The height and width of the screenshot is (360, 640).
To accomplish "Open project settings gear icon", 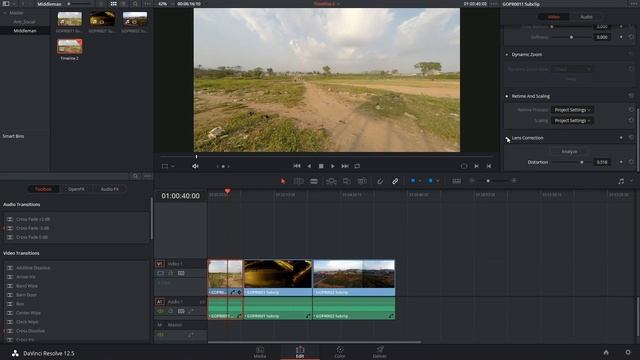I will coord(628,352).
